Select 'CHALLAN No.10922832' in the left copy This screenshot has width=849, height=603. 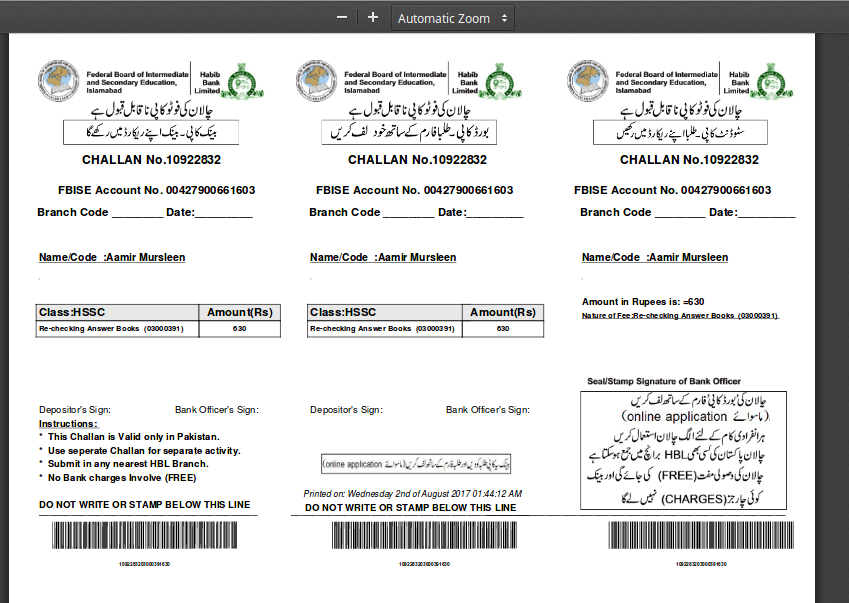coord(152,160)
